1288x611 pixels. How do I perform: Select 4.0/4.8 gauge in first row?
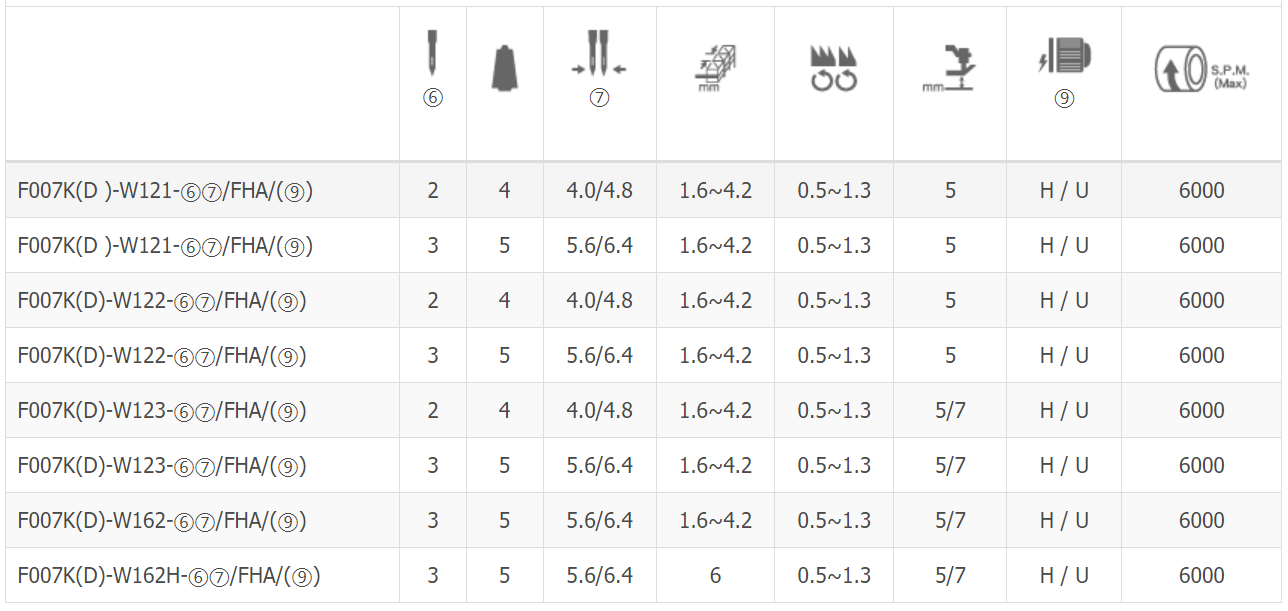click(599, 190)
